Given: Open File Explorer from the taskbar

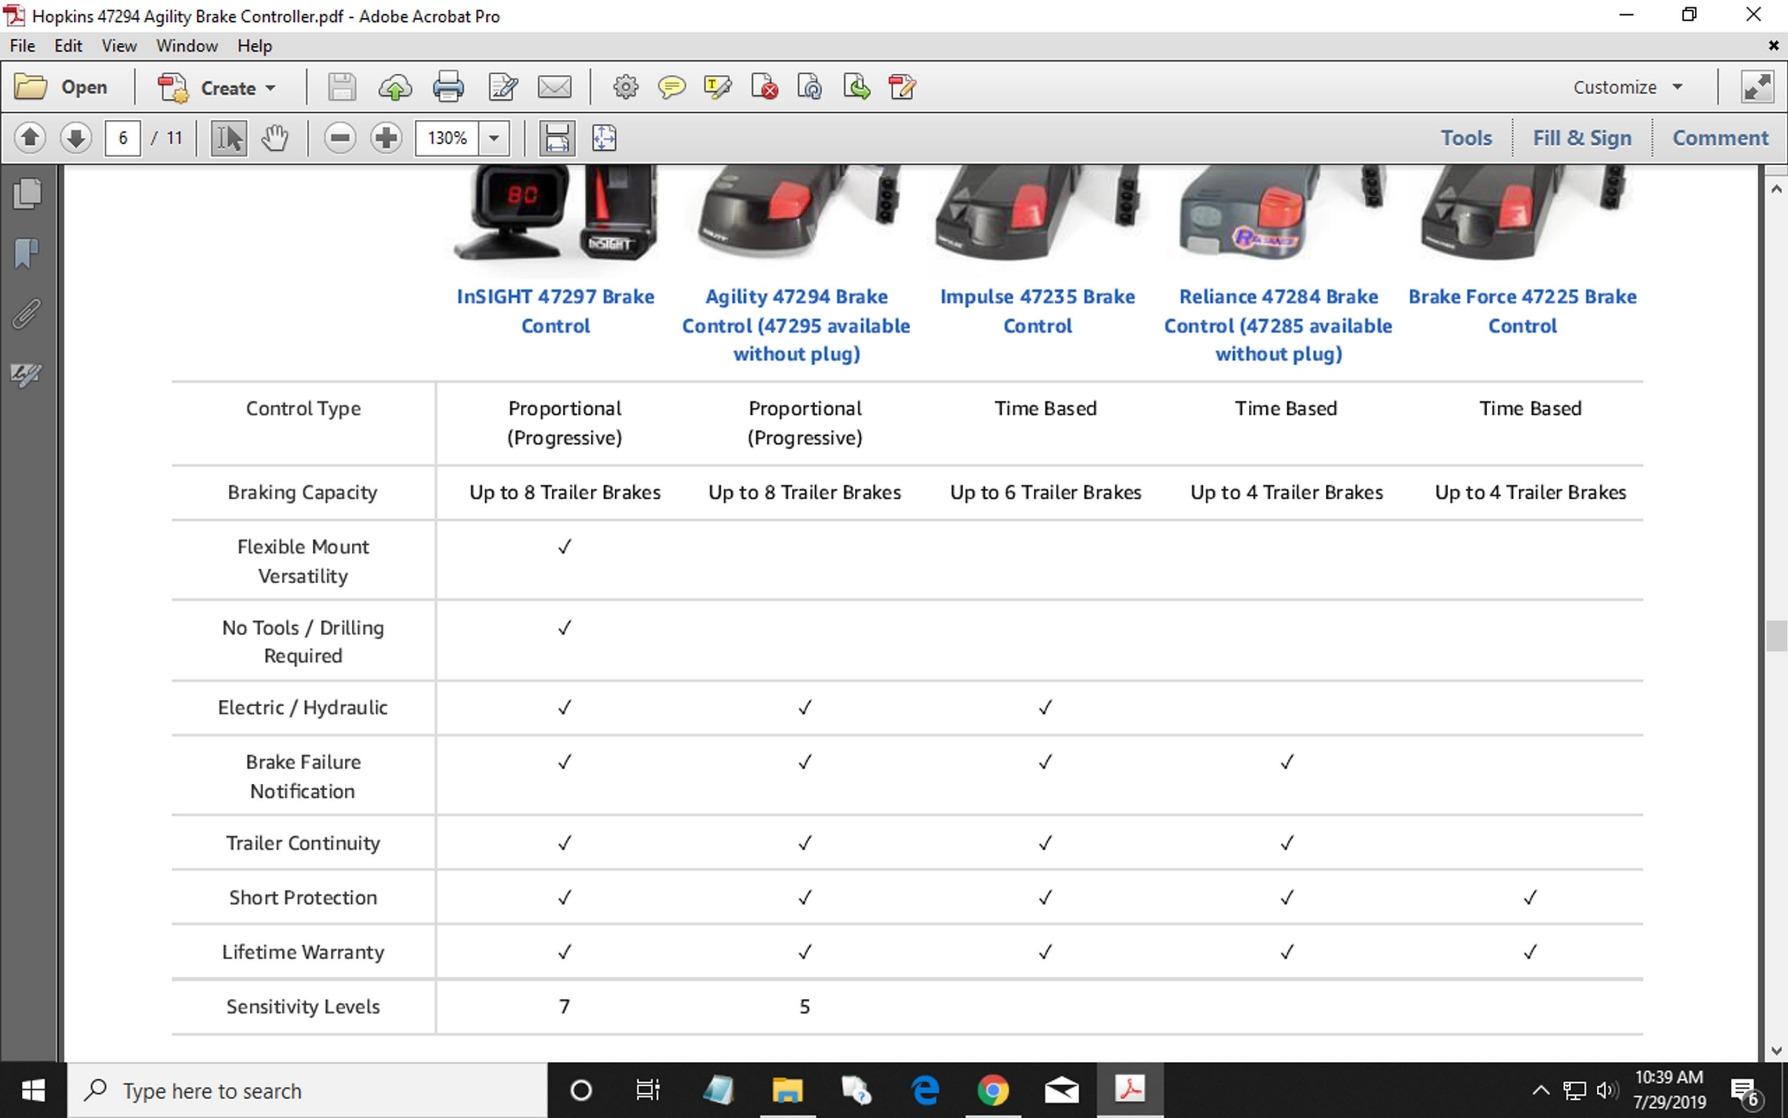Looking at the screenshot, I should tap(787, 1090).
